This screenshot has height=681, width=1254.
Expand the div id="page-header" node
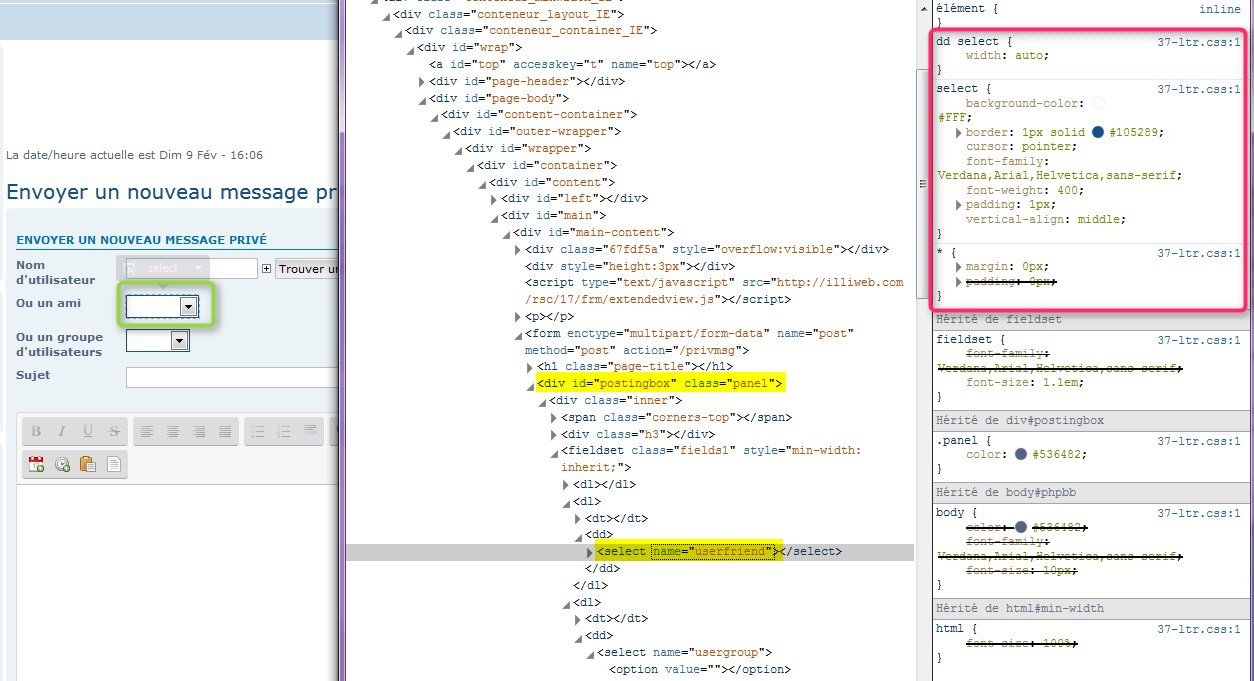click(x=423, y=82)
